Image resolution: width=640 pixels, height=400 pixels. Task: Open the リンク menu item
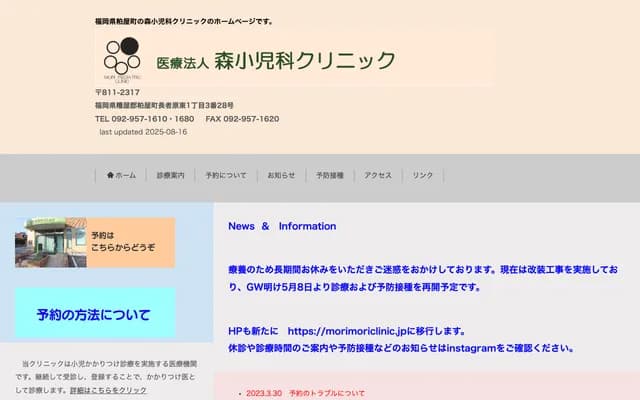tap(423, 175)
